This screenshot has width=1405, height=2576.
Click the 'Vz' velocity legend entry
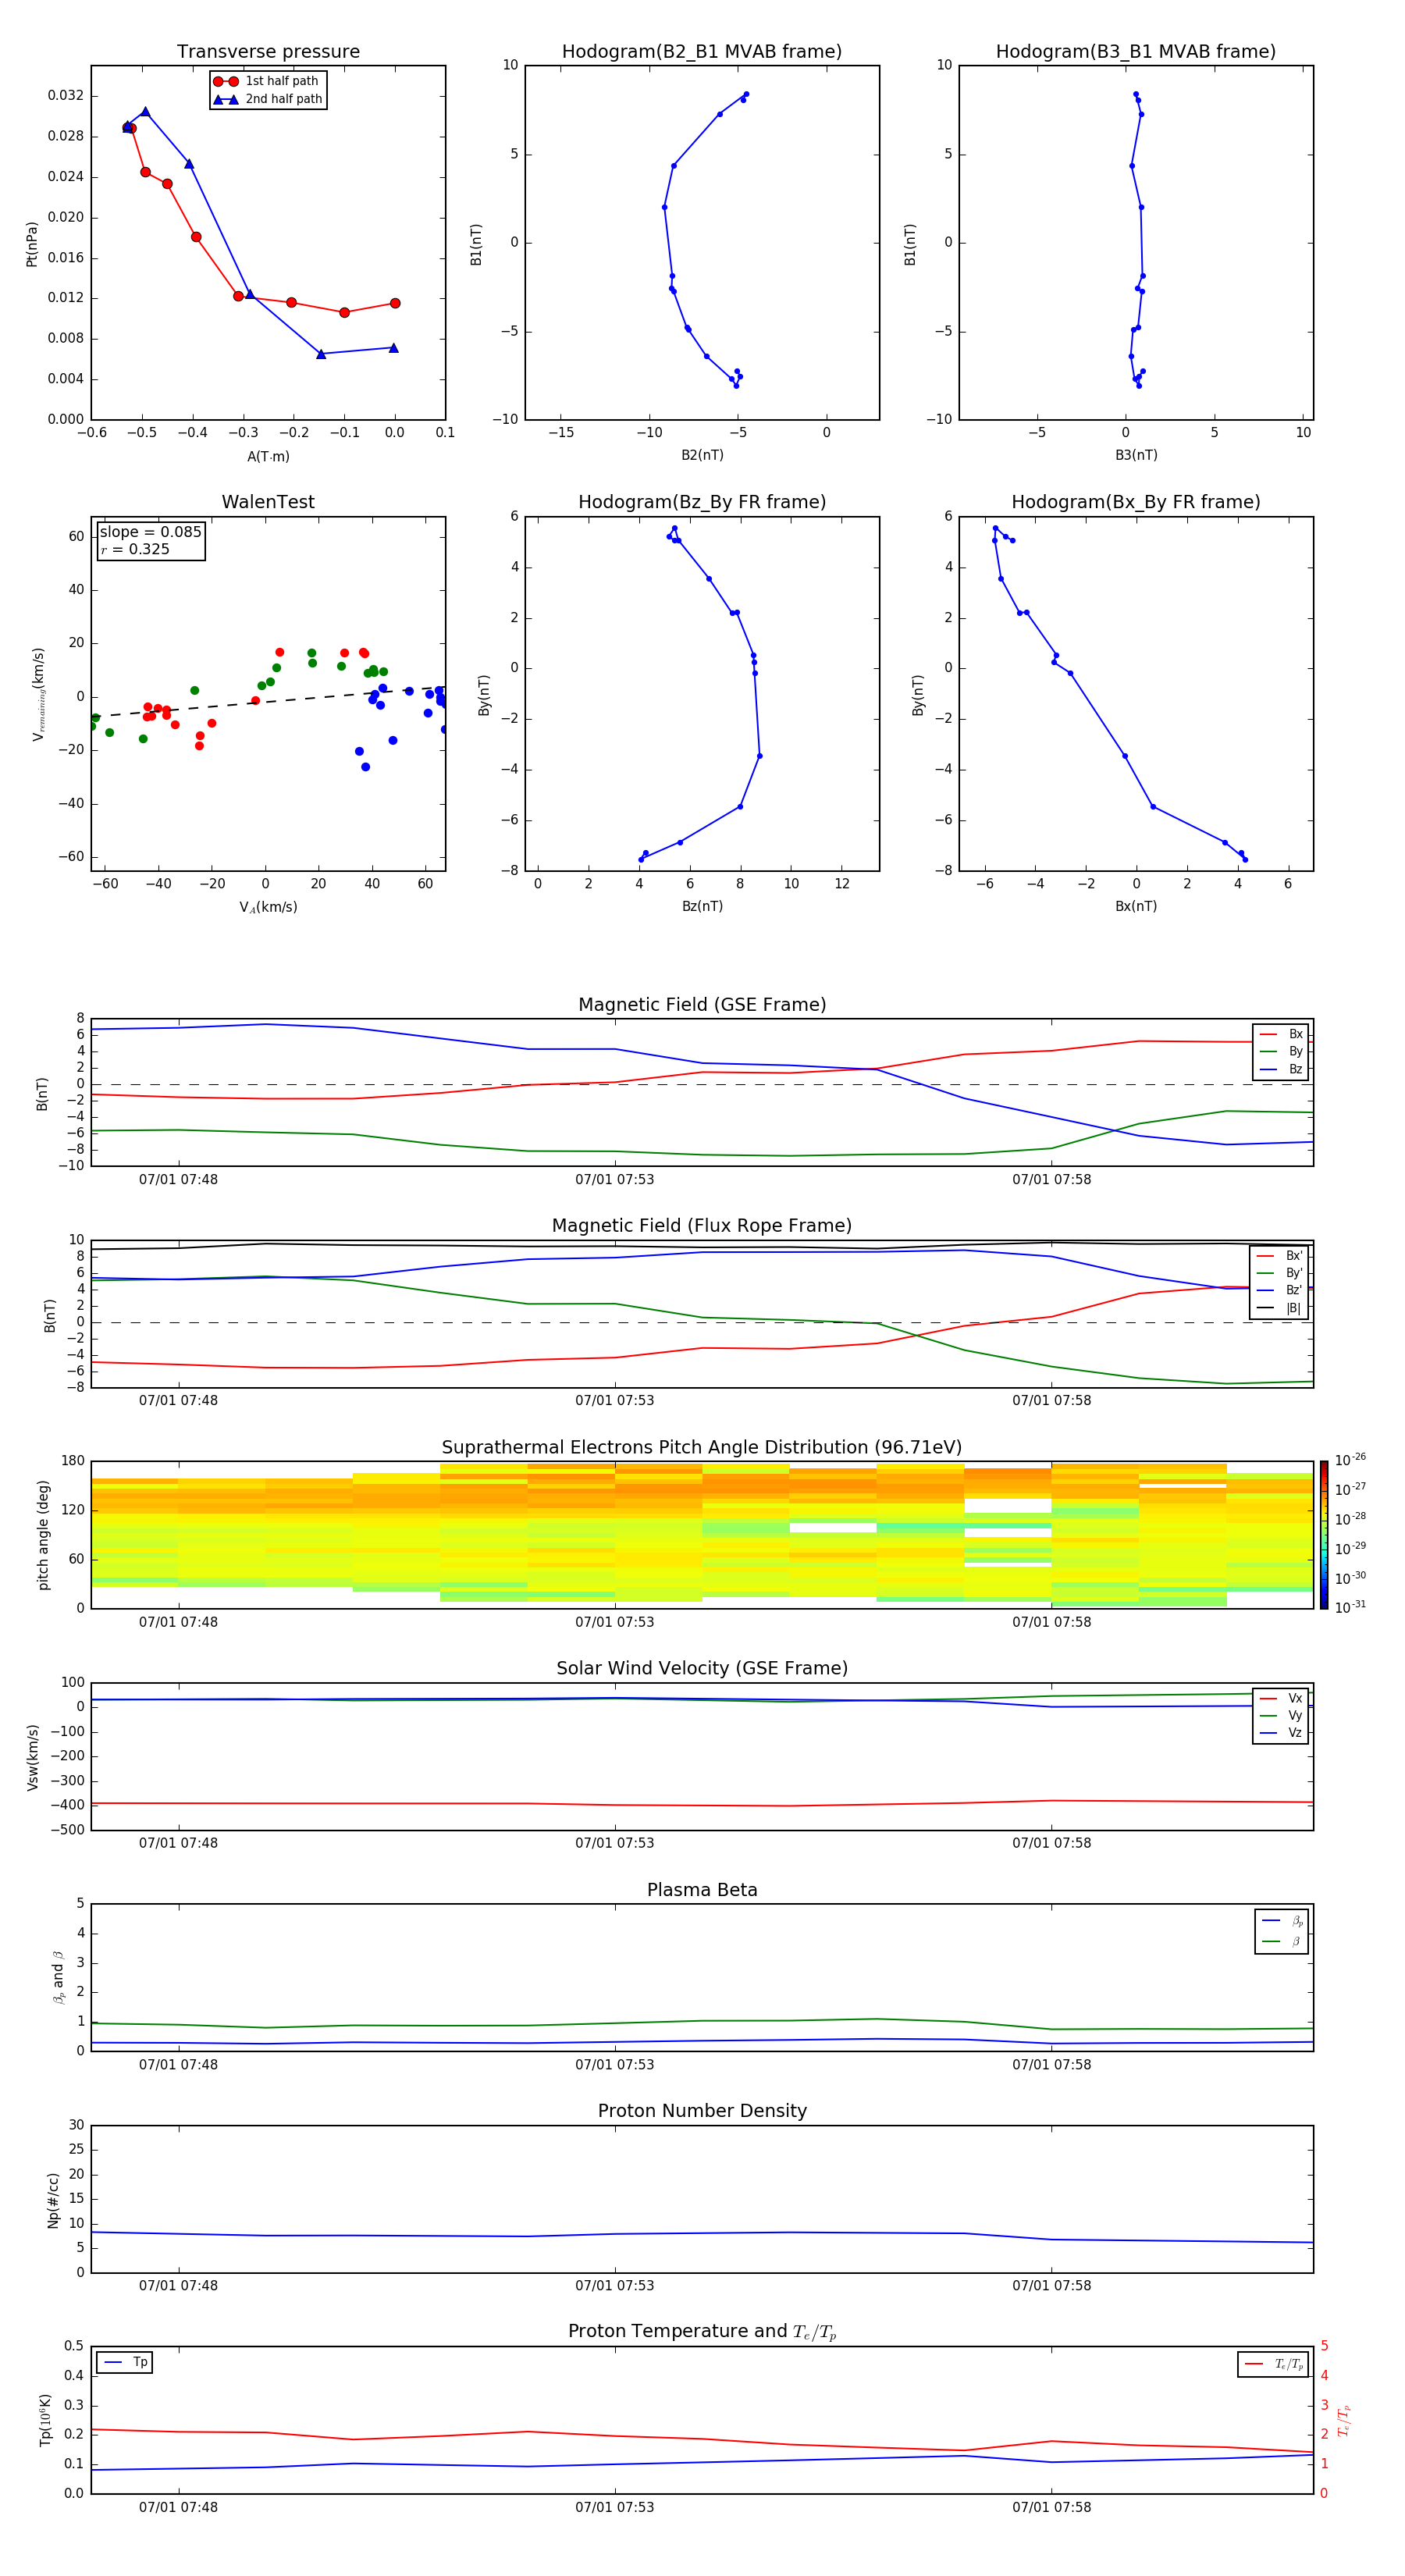[1281, 1732]
